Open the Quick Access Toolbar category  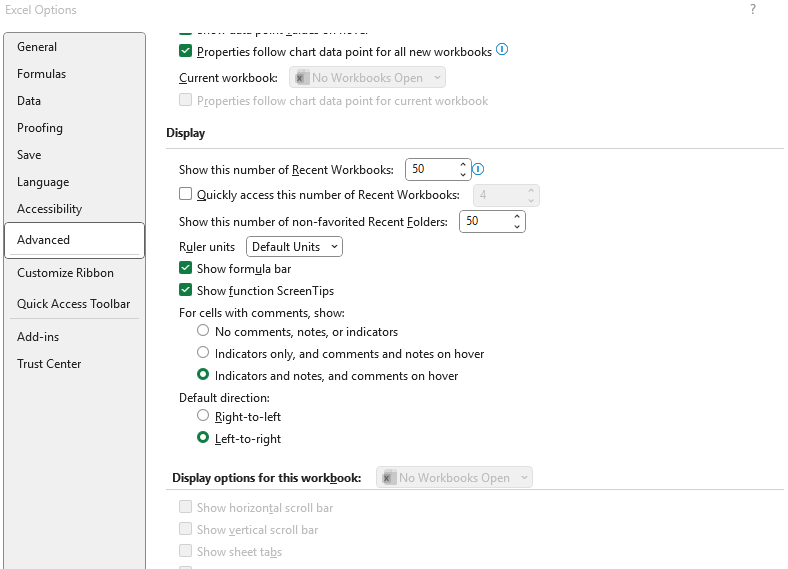(x=74, y=304)
